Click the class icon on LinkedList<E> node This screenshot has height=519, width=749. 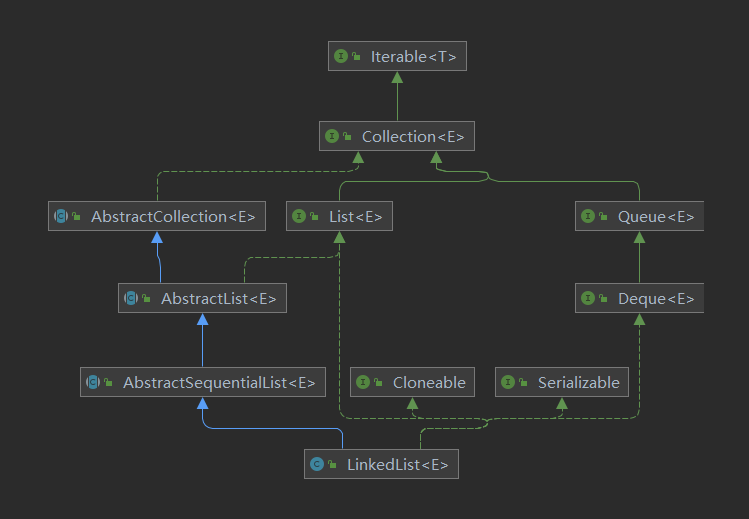coord(317,464)
